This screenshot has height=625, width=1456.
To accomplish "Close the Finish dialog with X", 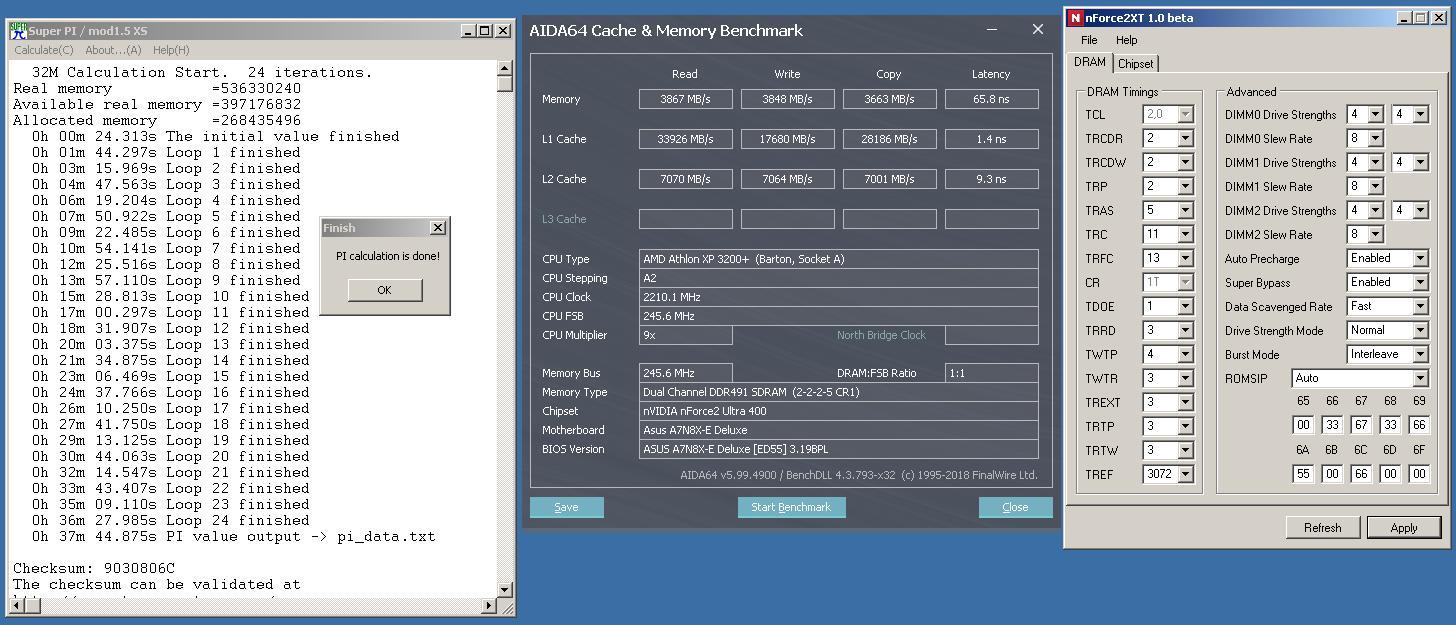I will click(x=437, y=228).
